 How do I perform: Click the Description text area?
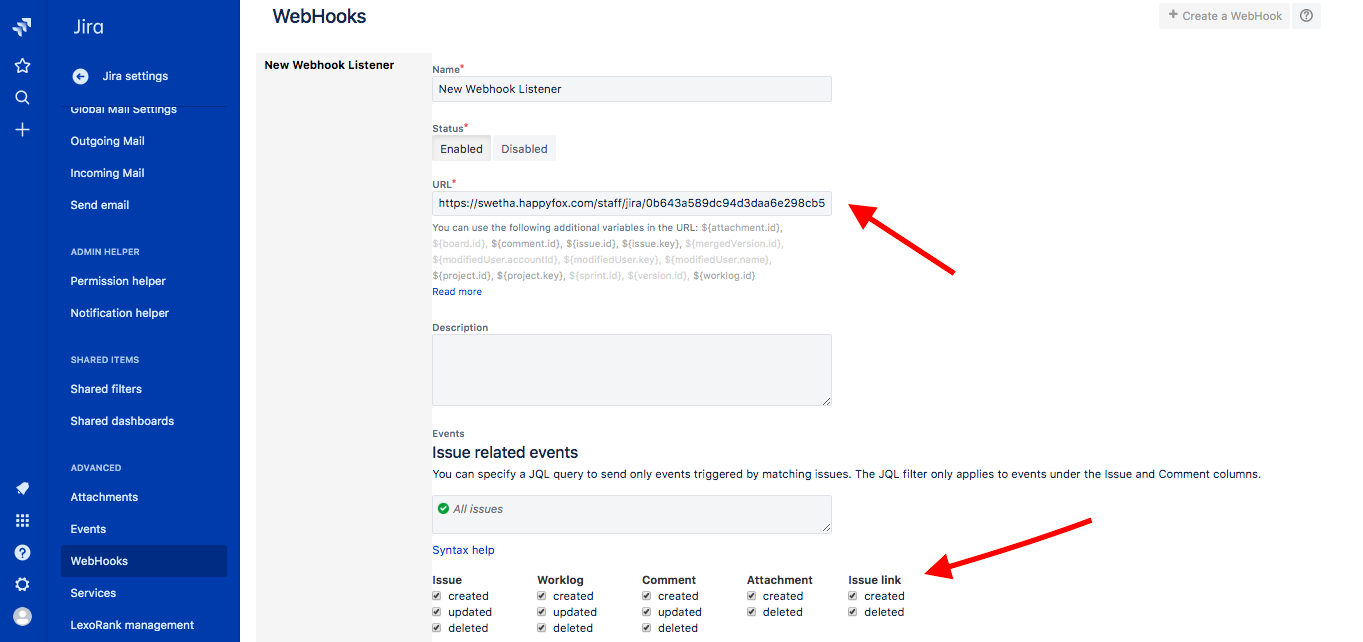pyautogui.click(x=632, y=370)
